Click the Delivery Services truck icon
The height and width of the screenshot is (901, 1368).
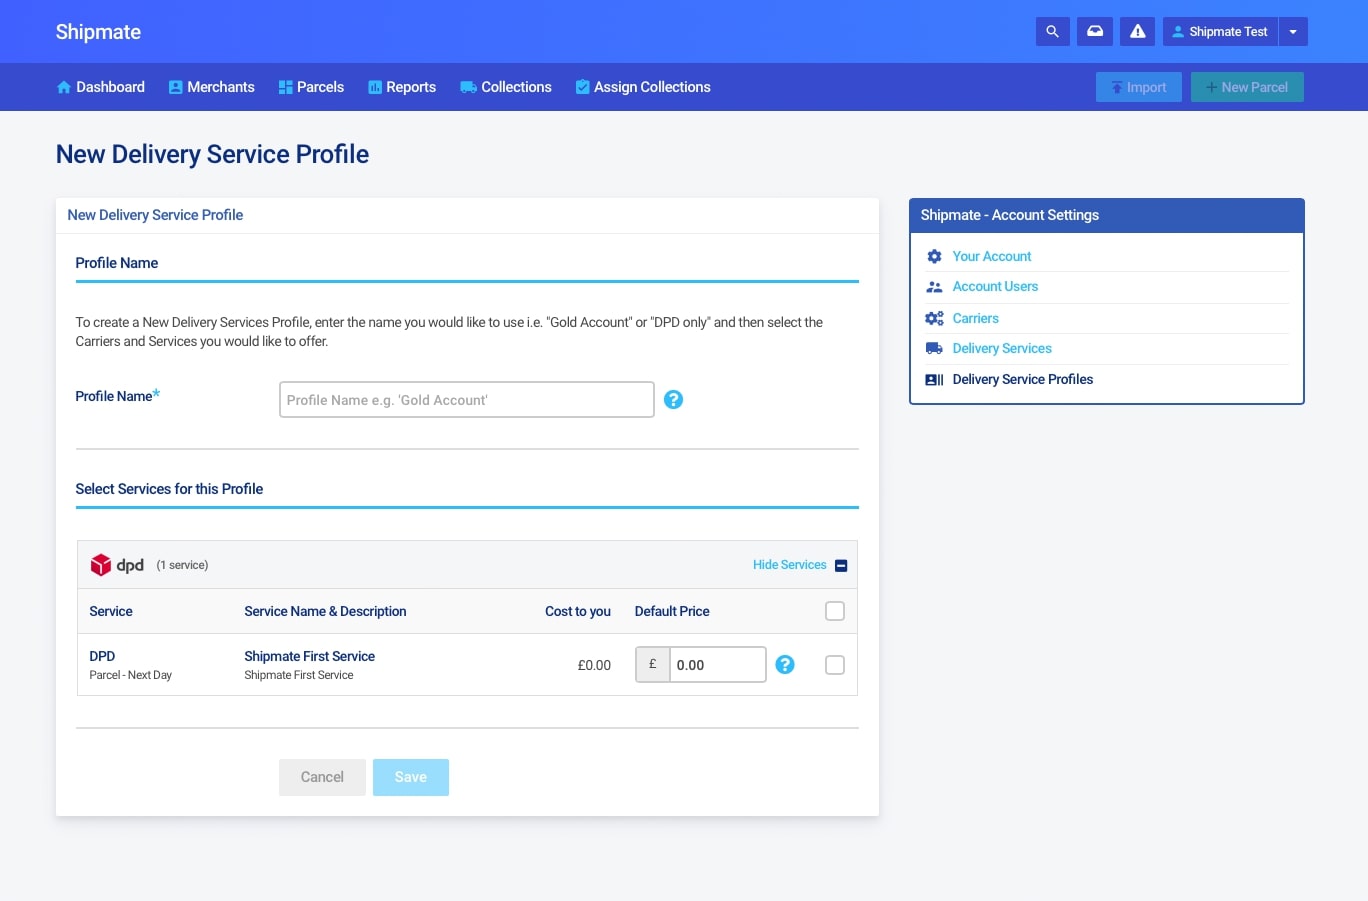pos(934,348)
